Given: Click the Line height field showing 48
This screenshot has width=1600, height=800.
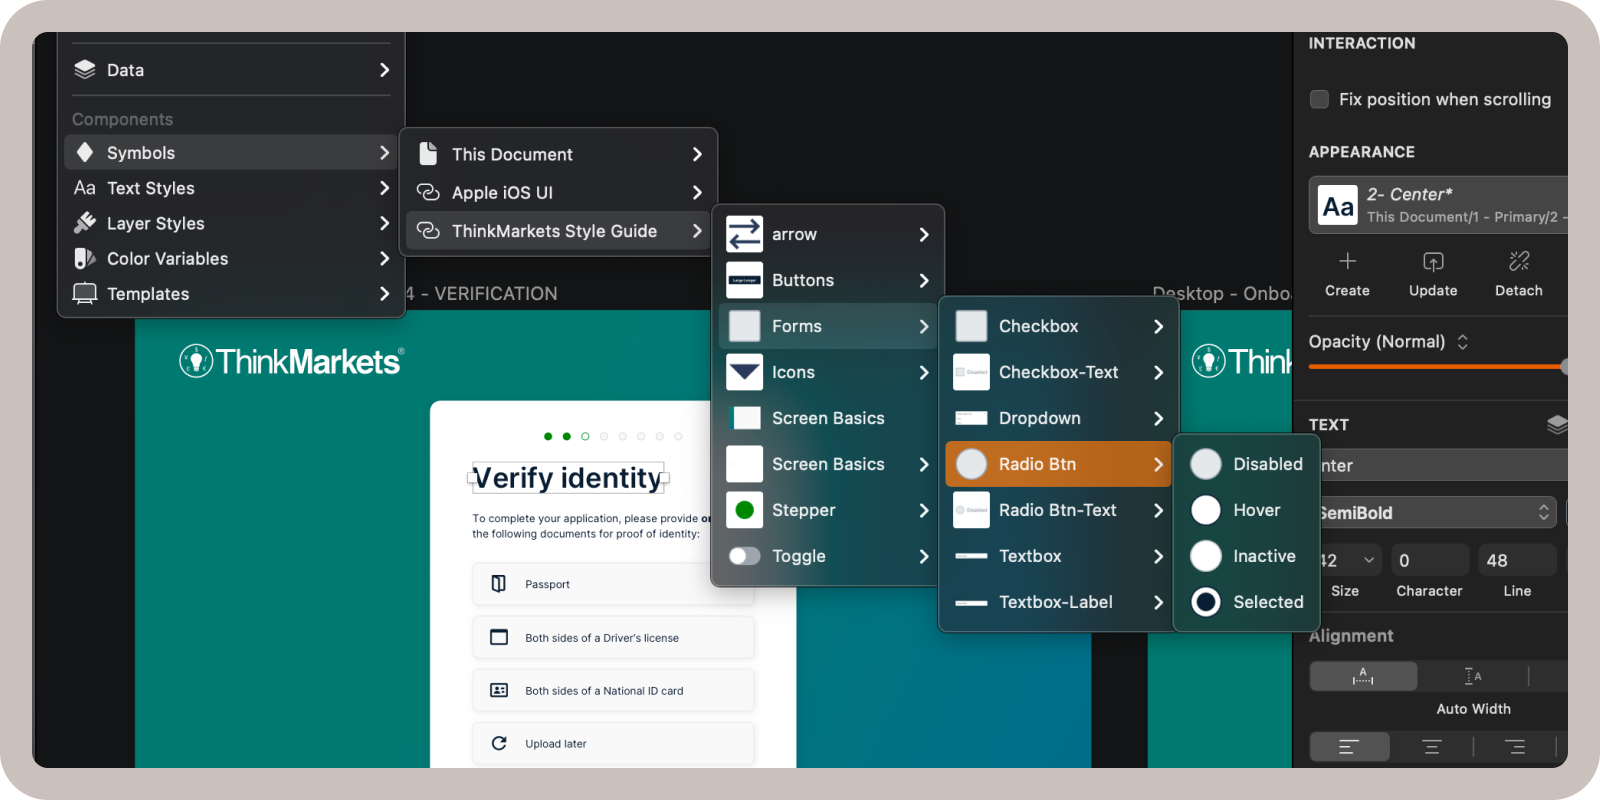Looking at the screenshot, I should (x=1517, y=560).
